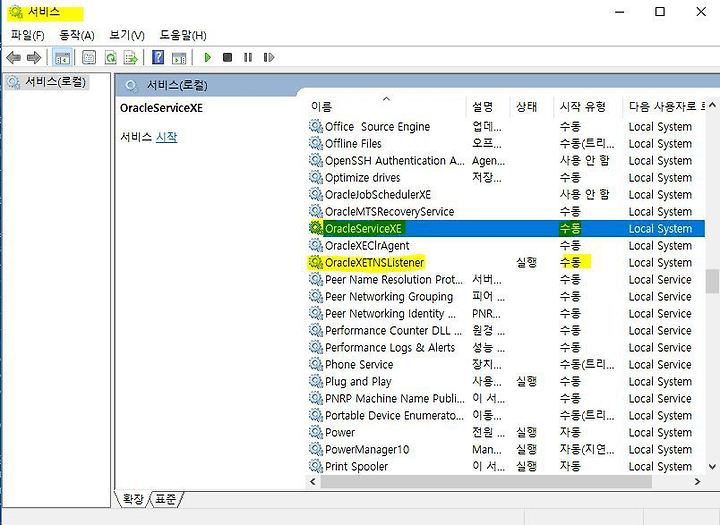
Task: Click the gear icon of Plug and Play
Action: tap(315, 381)
